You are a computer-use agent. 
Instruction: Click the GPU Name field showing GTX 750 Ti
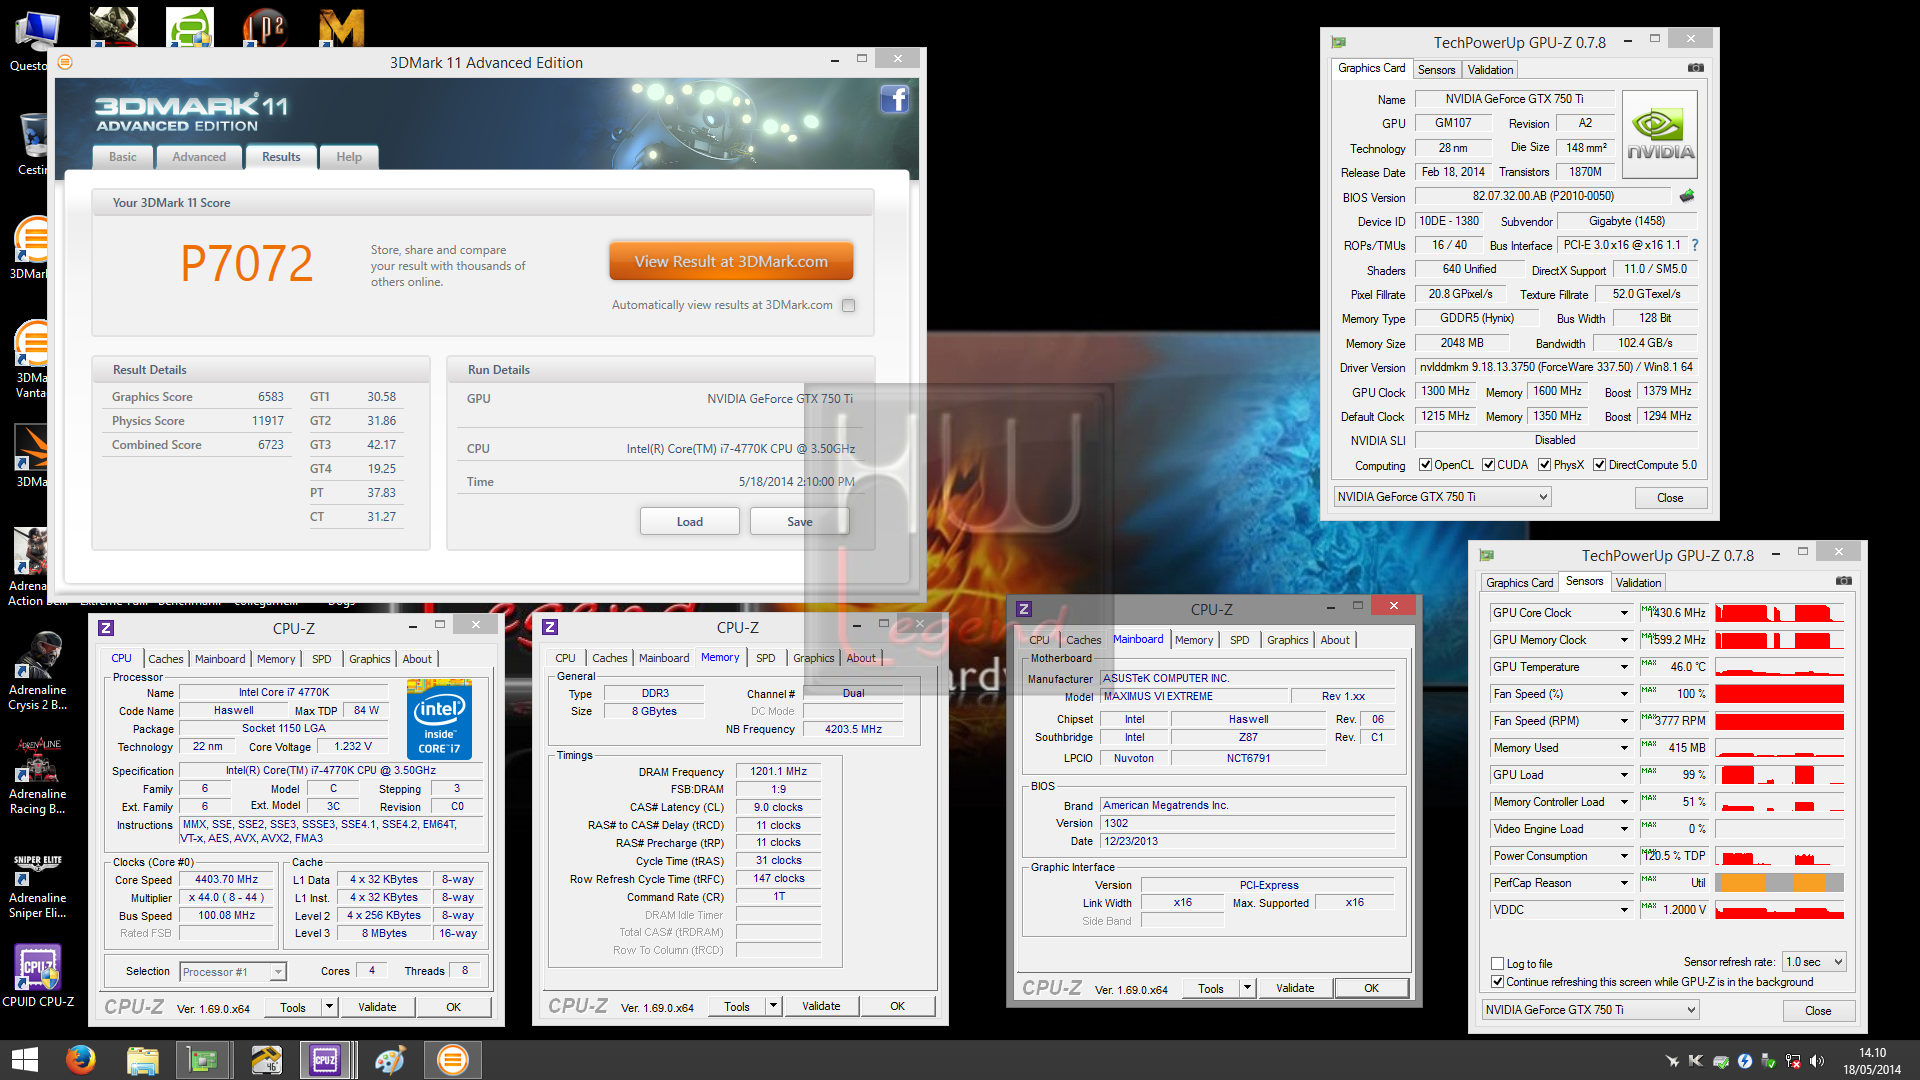1514,99
